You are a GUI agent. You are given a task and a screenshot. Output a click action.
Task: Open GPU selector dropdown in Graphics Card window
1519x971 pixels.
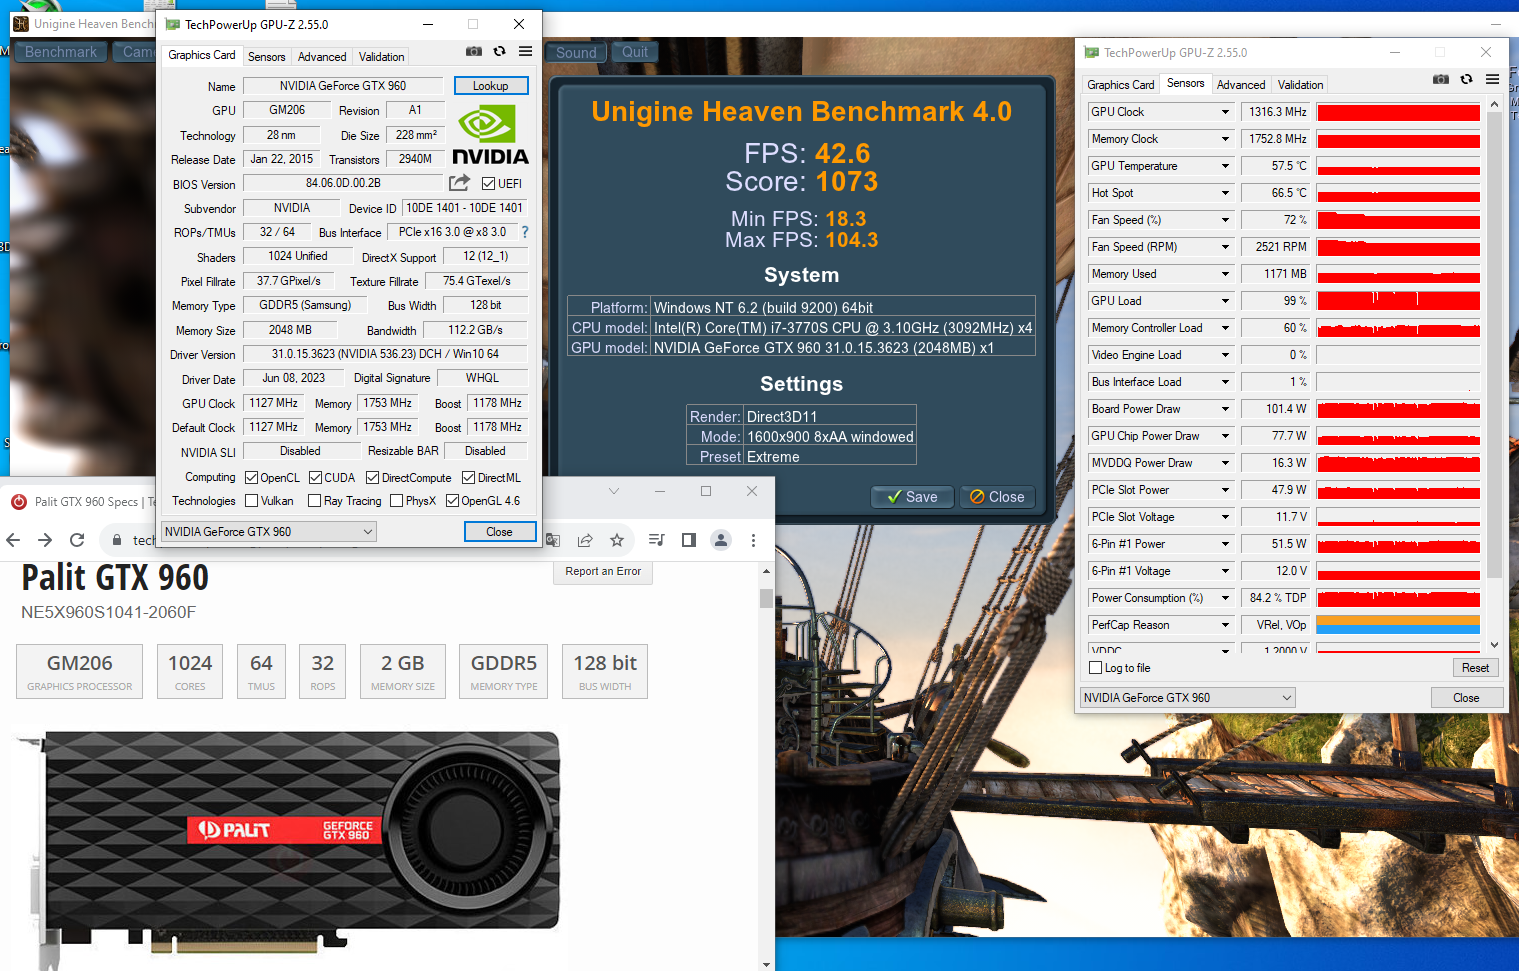tap(268, 532)
